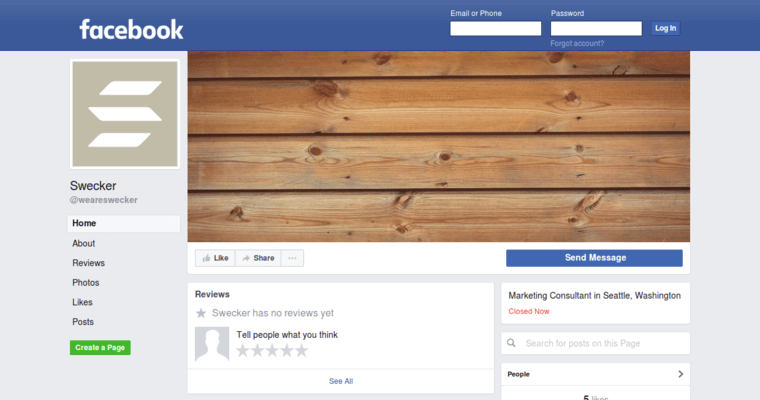Image resolution: width=760 pixels, height=400 pixels.
Task: Expand the People section chevron
Action: 680,374
